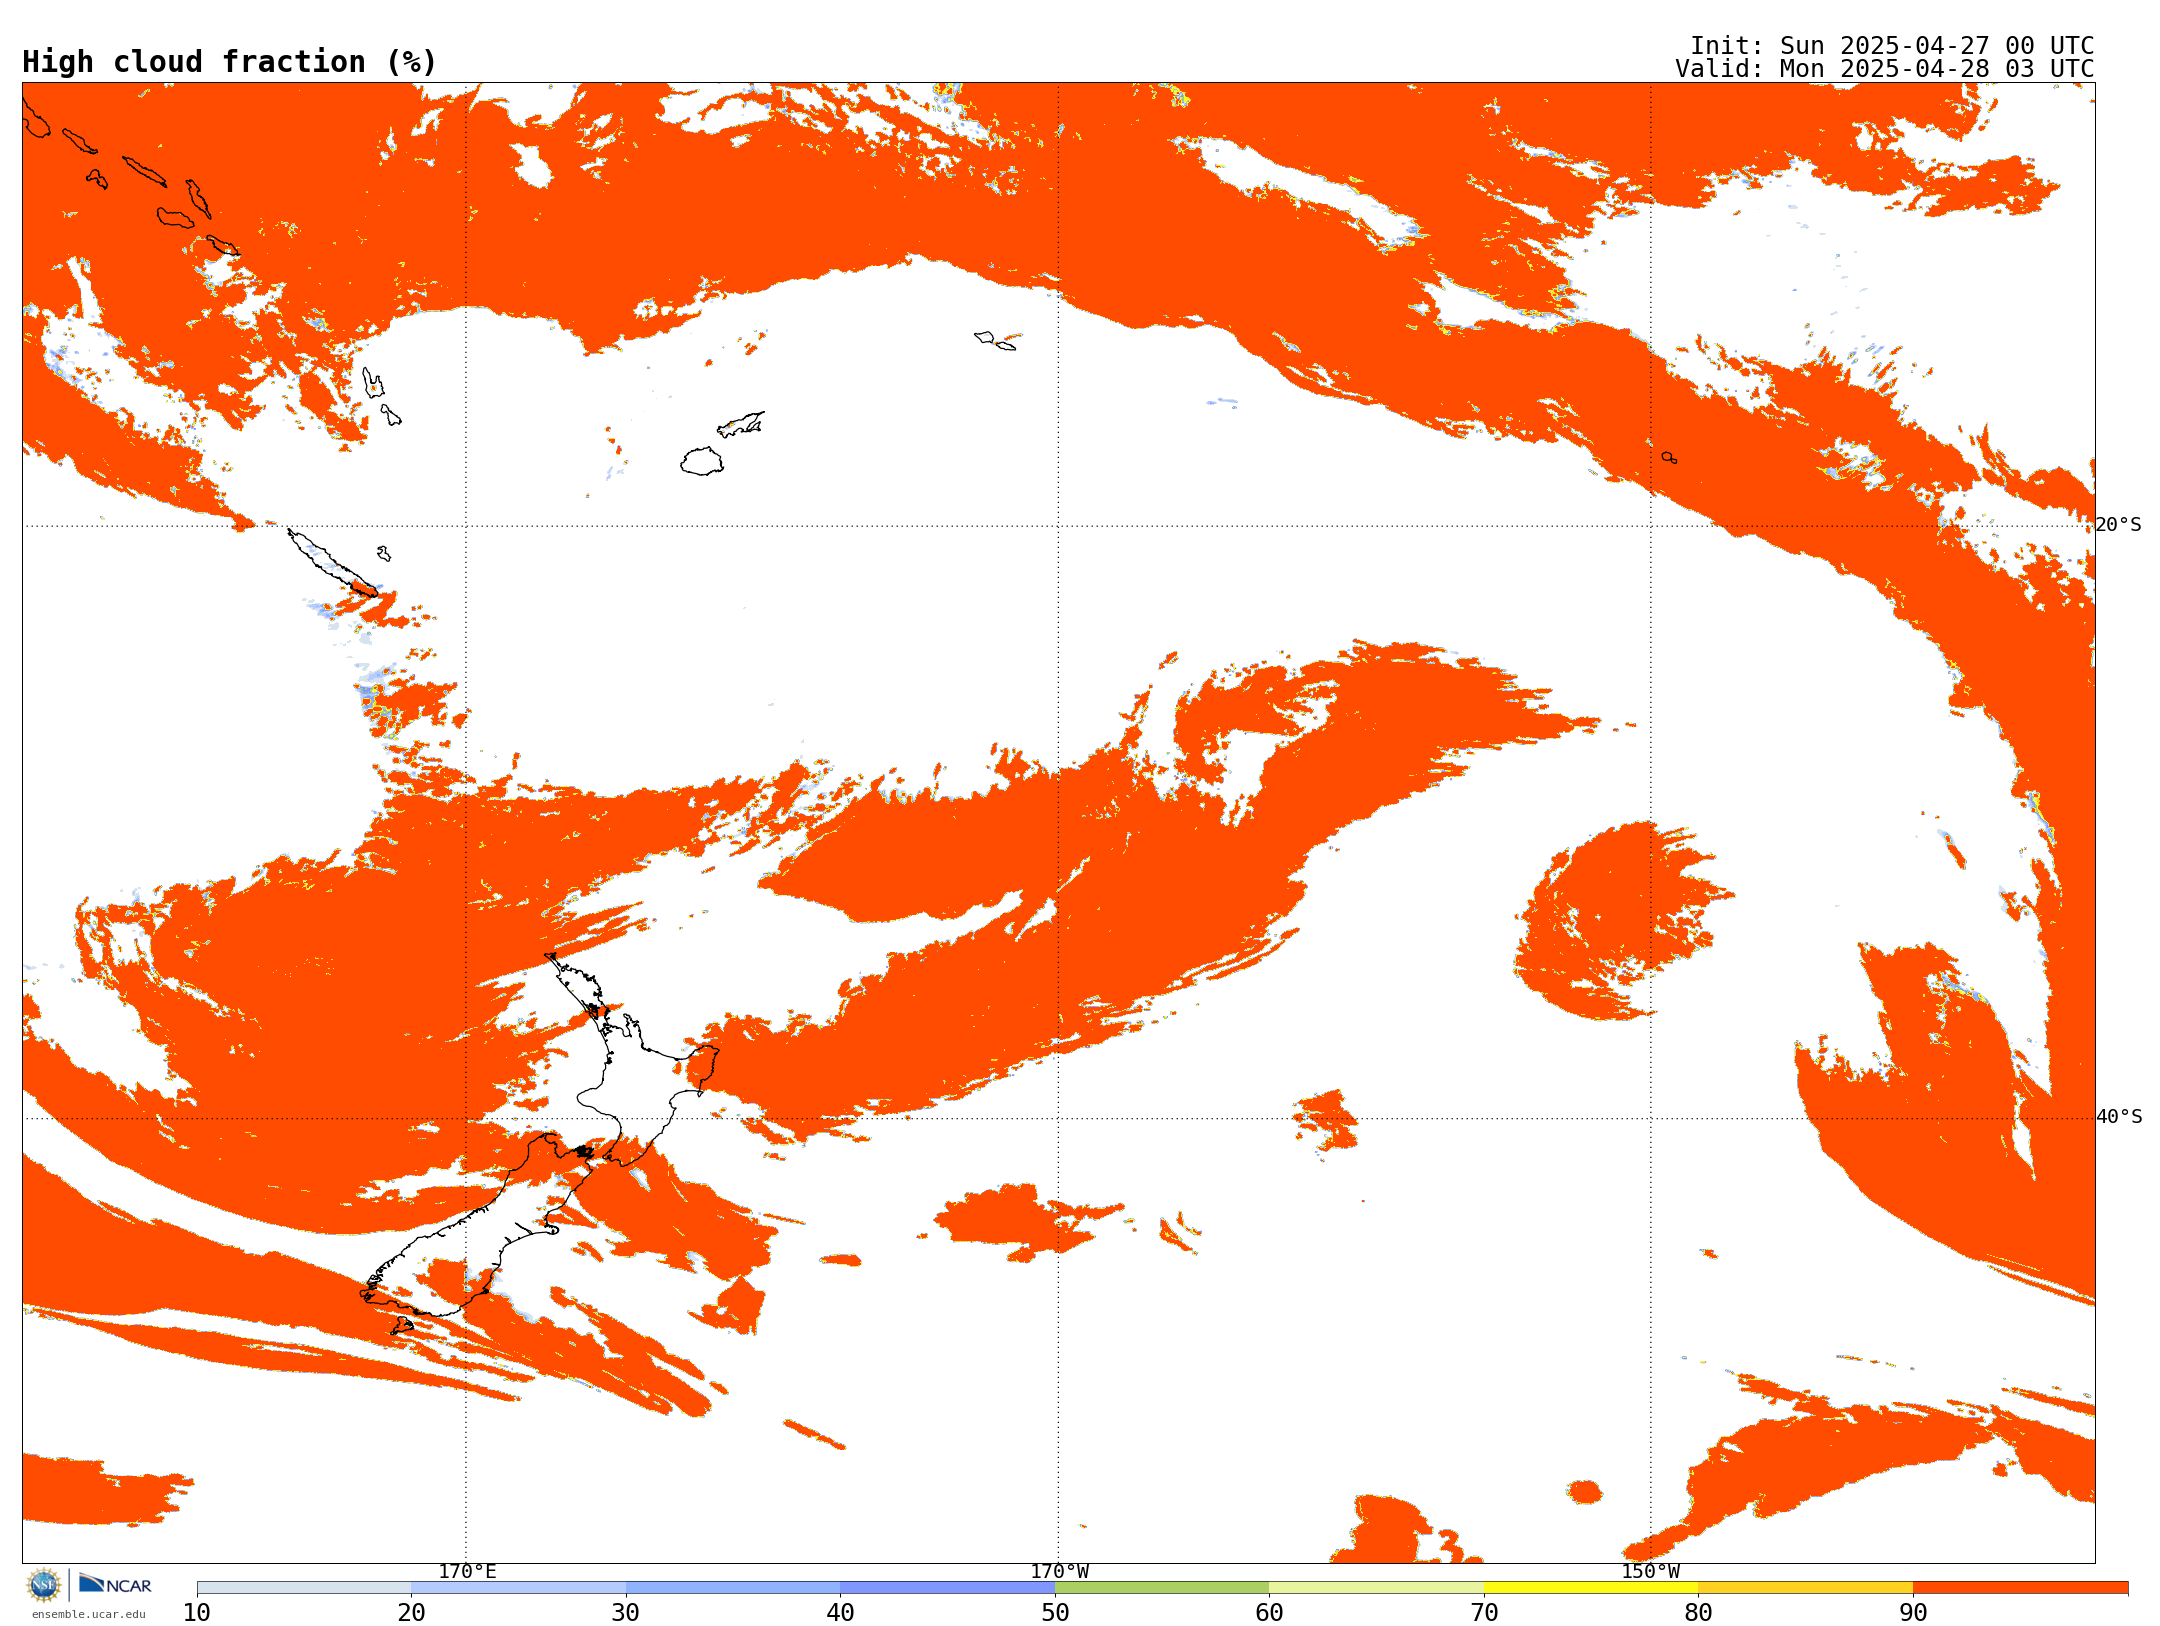Click the colorbar tick label 40
This screenshot has width=2160, height=1626.
click(840, 1613)
